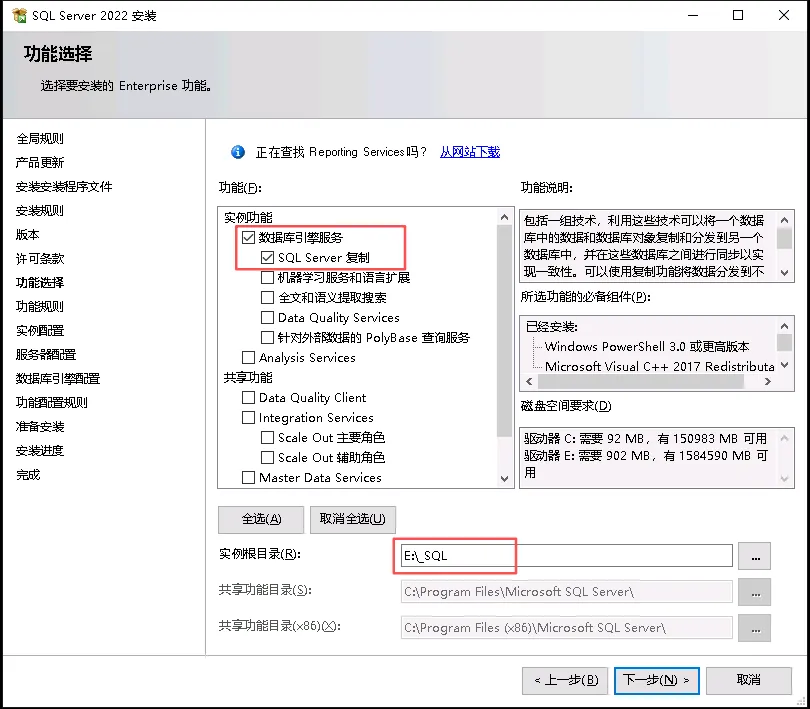This screenshot has width=810, height=709.
Task: Check the 全文和语义提取搜索 option
Action: pyautogui.click(x=267, y=298)
